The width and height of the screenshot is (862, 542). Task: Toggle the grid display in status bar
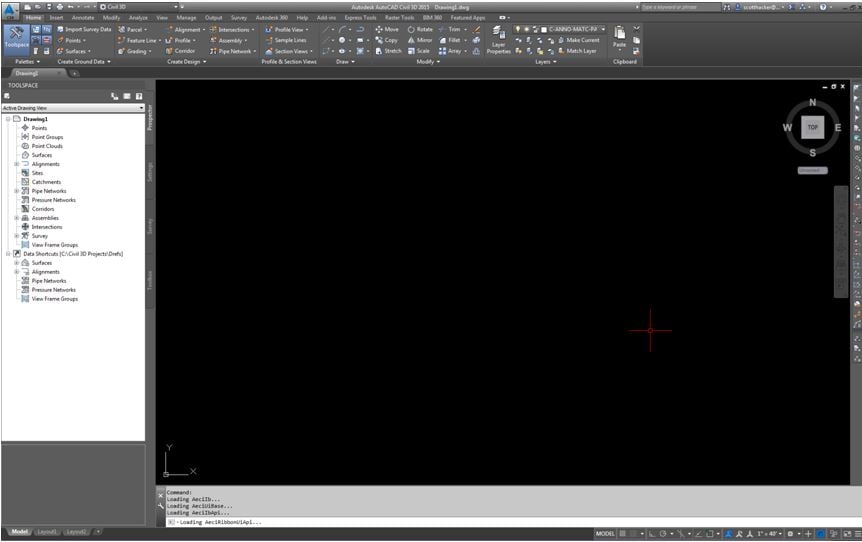(622, 534)
